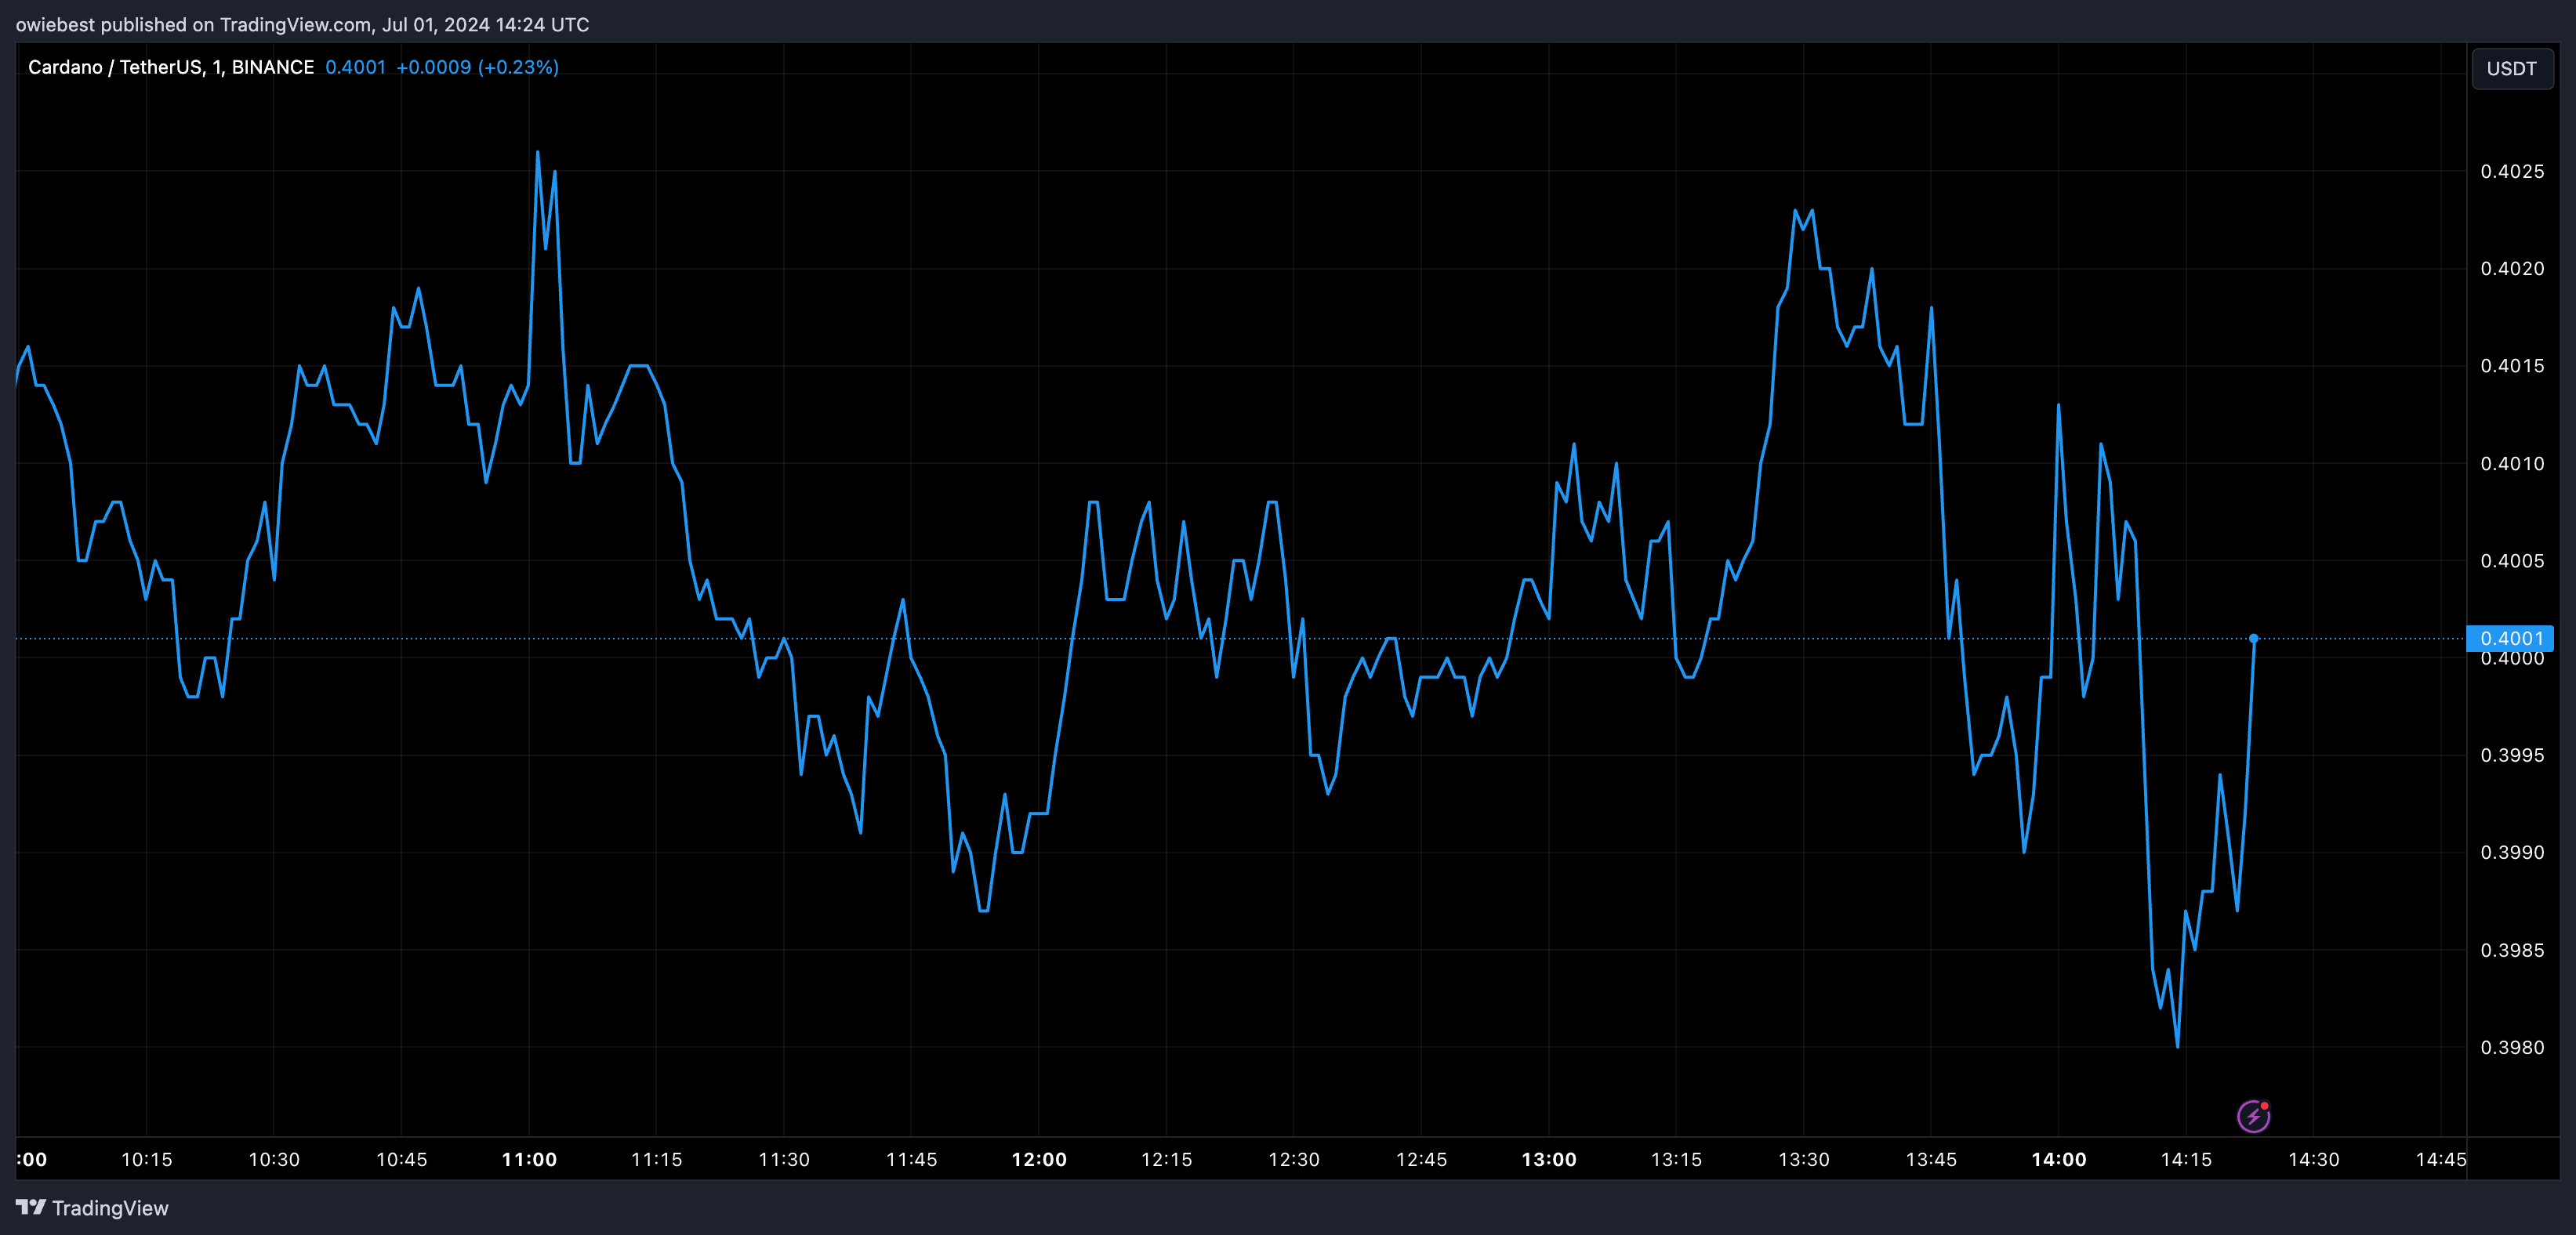Click the 0.3995 price axis label

coord(2512,755)
